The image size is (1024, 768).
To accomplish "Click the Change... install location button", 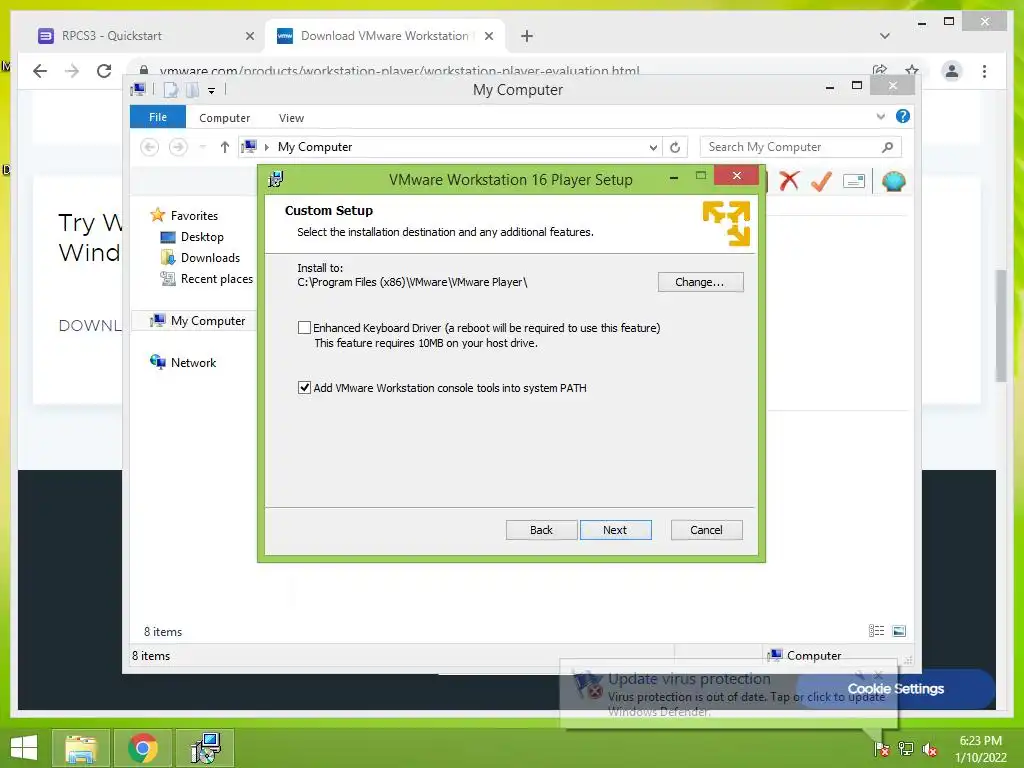I will click(x=700, y=282).
